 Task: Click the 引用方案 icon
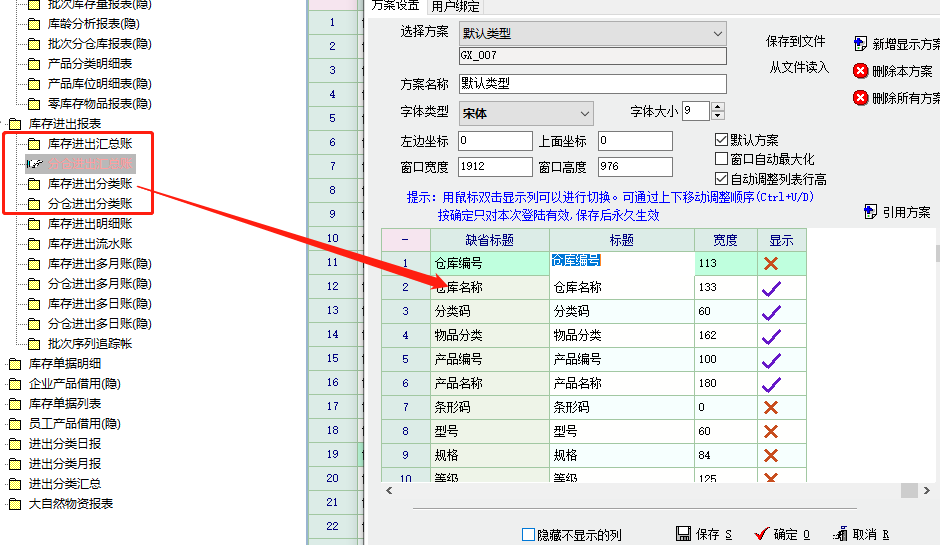coord(870,212)
